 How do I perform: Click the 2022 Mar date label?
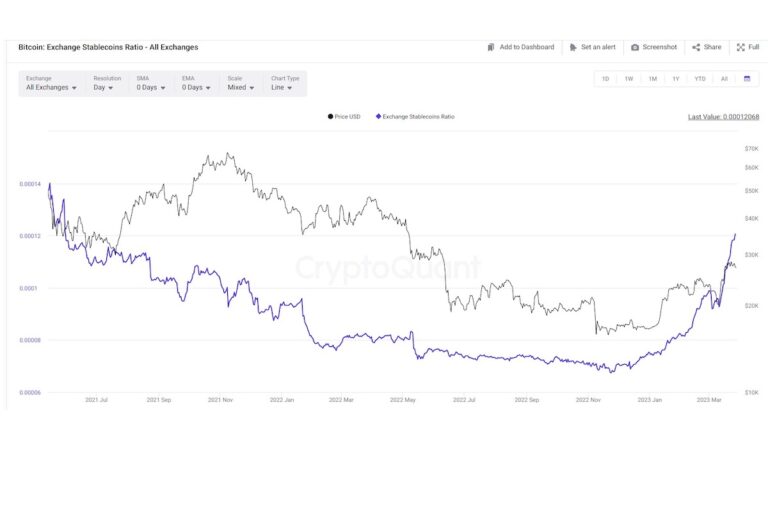(341, 400)
